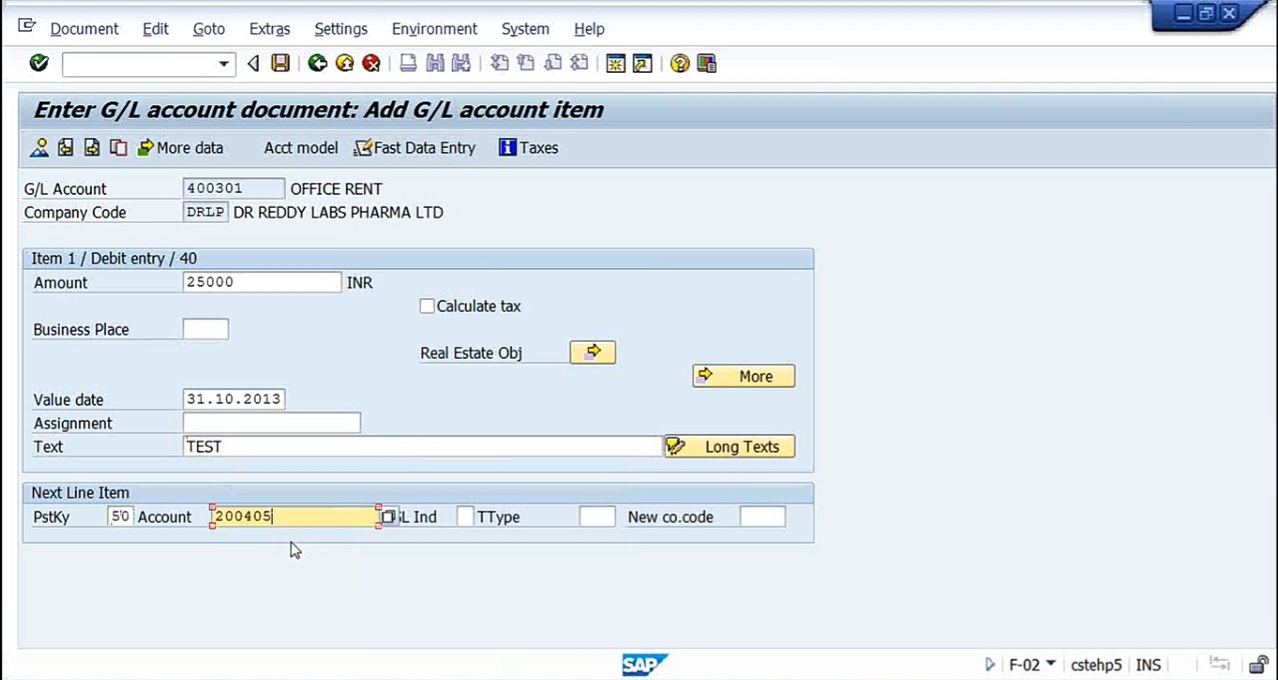
Task: Open the command field dropdown arrow
Action: pyautogui.click(x=223, y=64)
